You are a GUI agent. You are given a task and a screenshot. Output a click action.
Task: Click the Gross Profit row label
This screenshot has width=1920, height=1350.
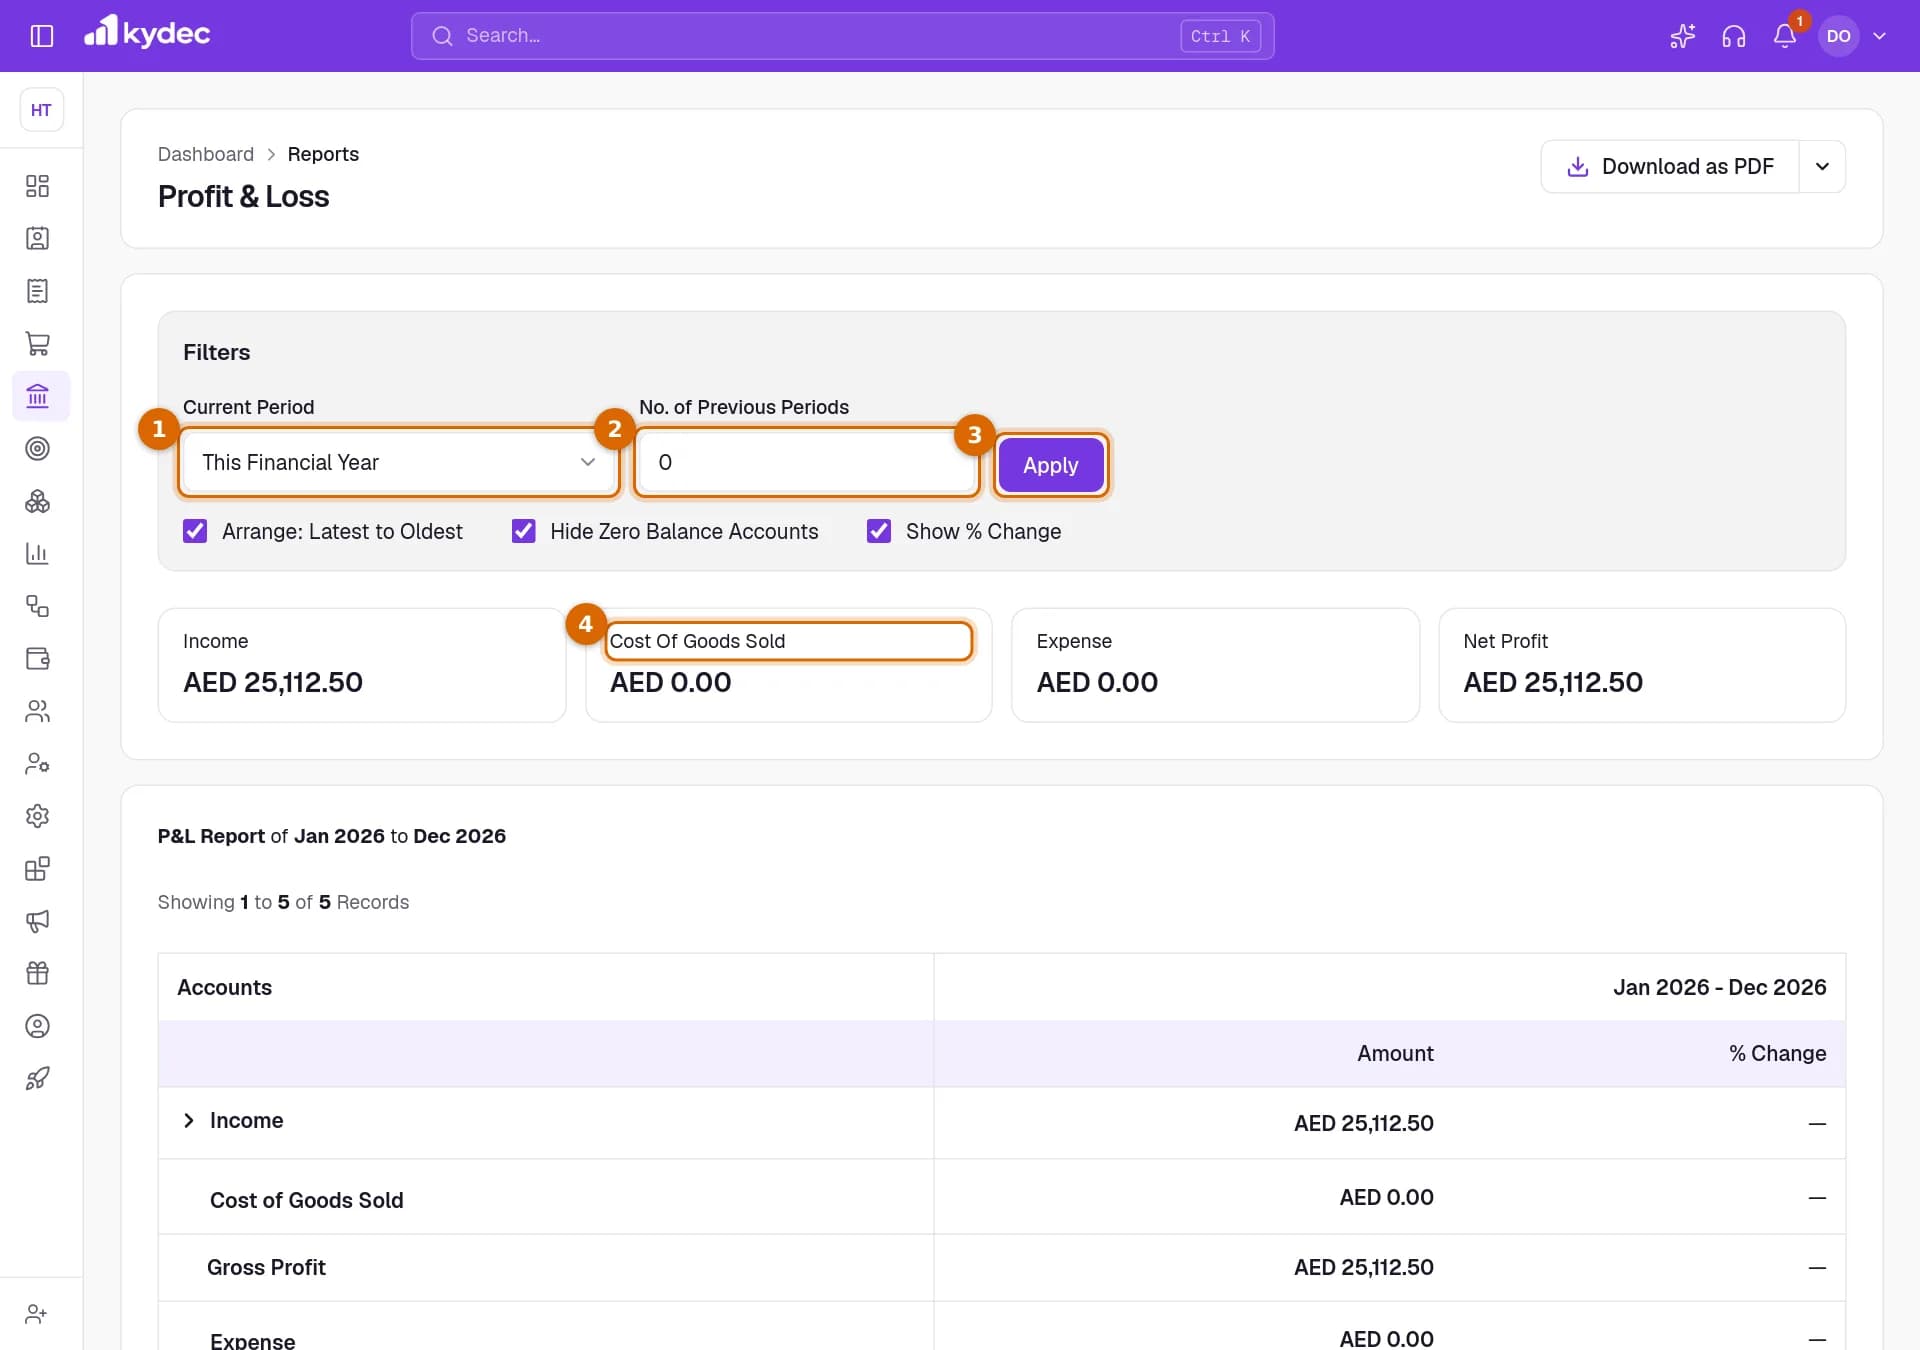click(266, 1267)
